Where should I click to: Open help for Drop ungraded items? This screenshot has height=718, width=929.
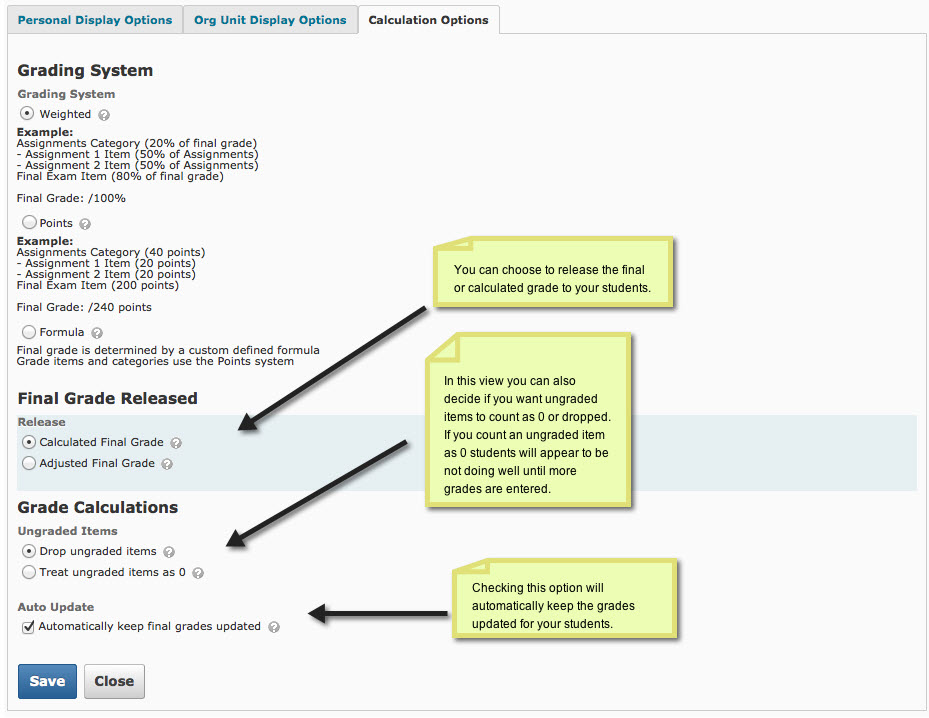[168, 551]
